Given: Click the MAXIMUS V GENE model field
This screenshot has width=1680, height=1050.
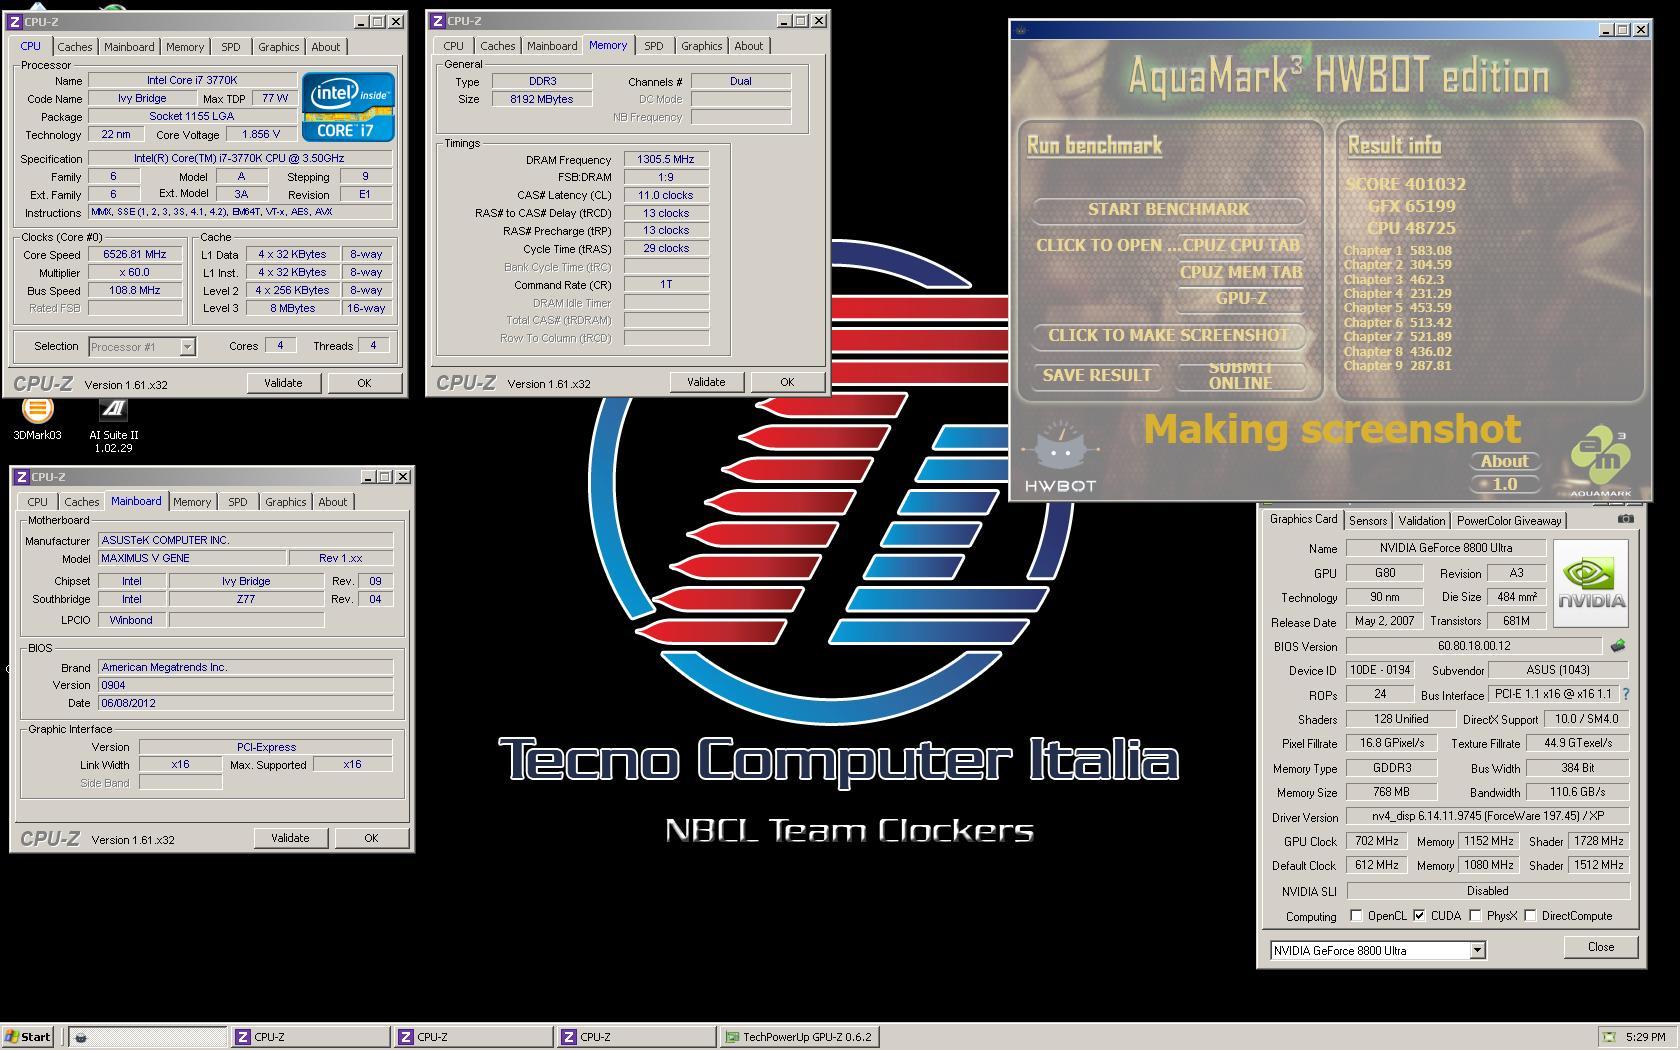Looking at the screenshot, I should (192, 558).
